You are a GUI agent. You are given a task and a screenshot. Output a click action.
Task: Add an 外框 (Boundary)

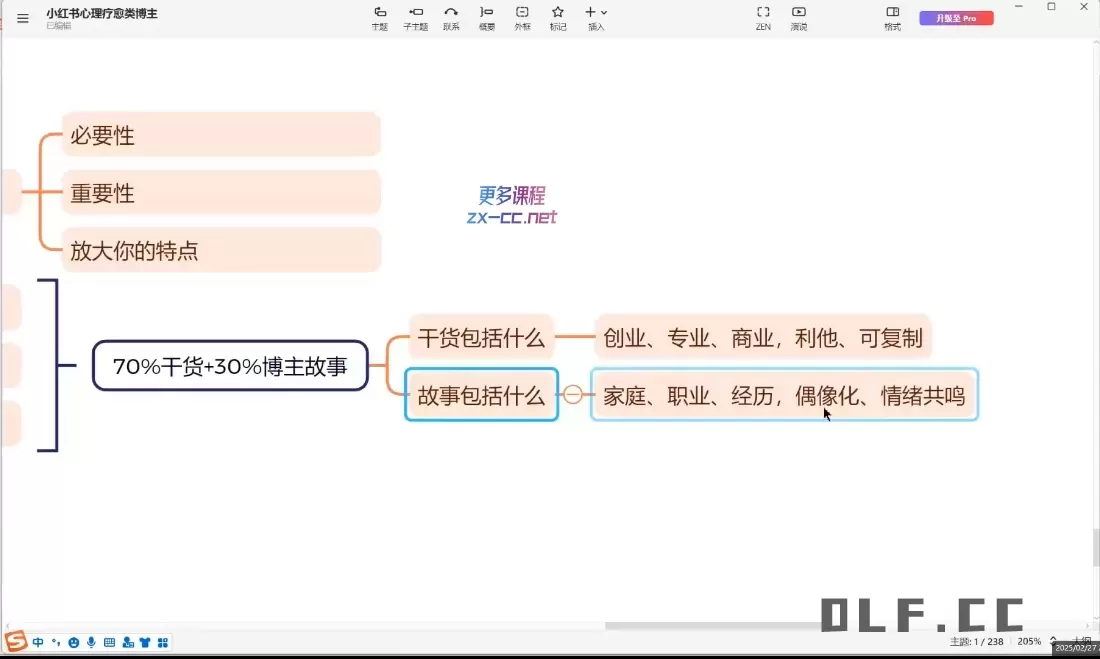522,18
